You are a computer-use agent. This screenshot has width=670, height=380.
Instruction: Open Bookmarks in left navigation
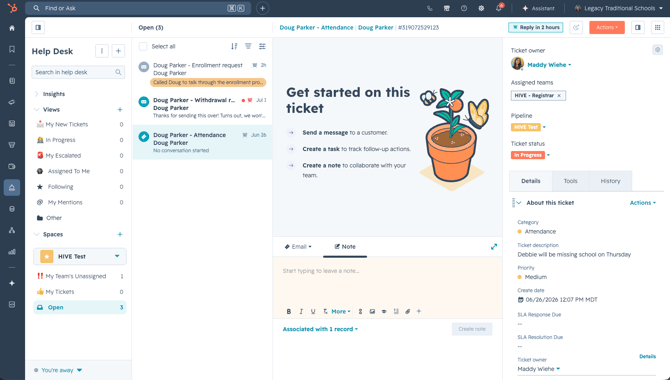12,49
